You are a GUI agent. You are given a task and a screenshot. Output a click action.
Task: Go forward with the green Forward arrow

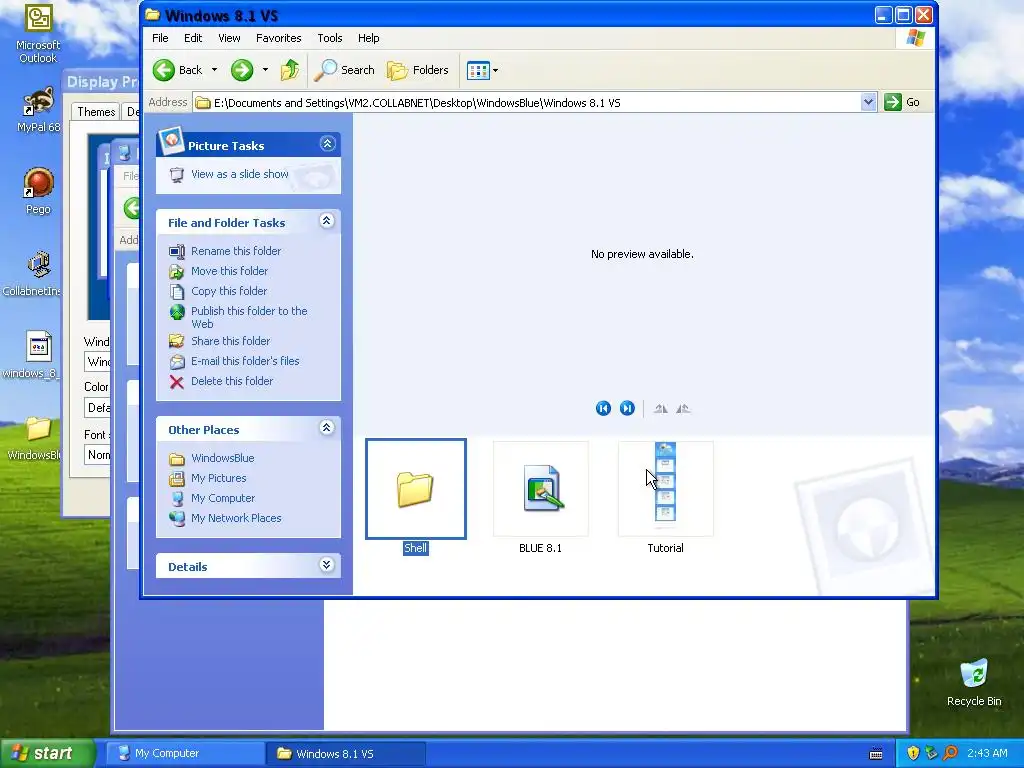pyautogui.click(x=242, y=70)
